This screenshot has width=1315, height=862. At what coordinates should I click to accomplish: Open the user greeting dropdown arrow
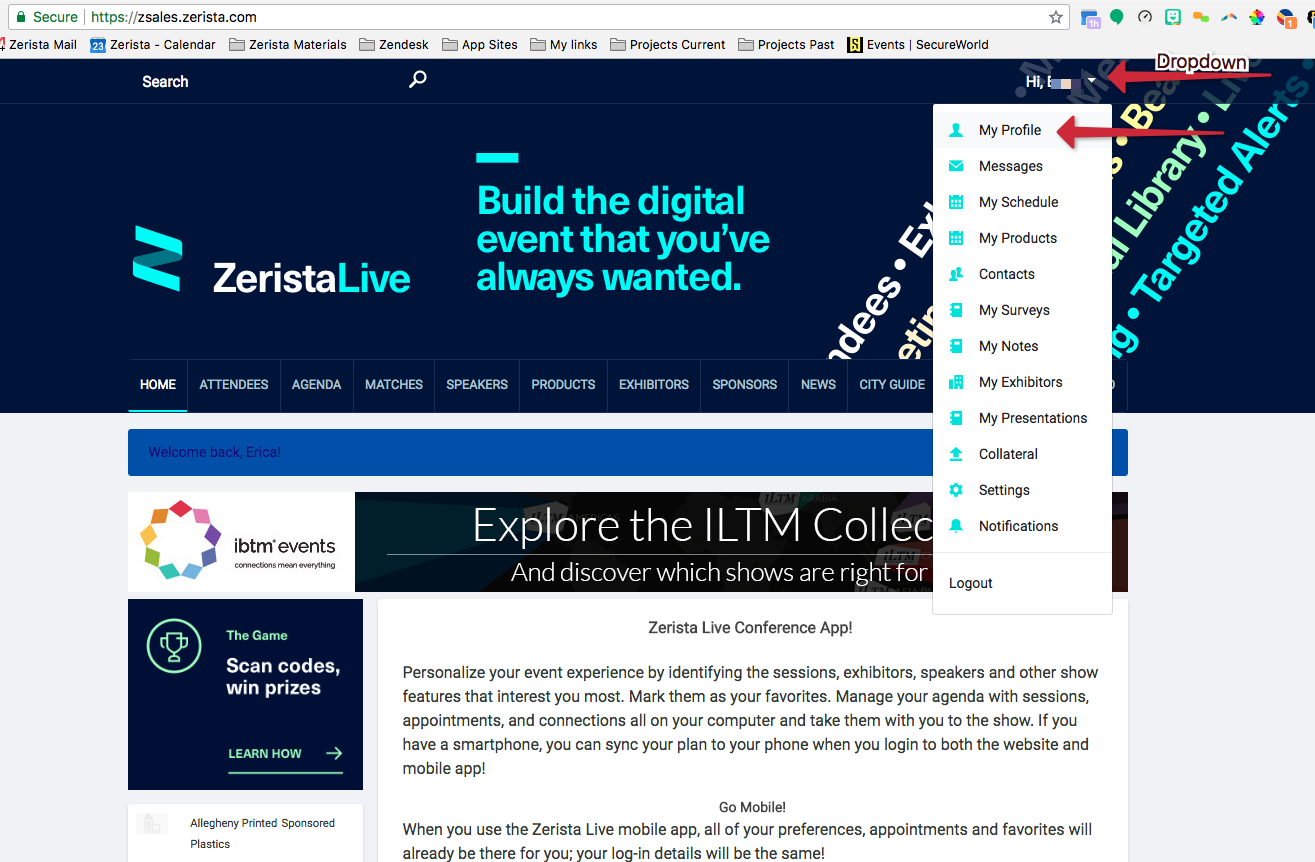tap(1092, 82)
